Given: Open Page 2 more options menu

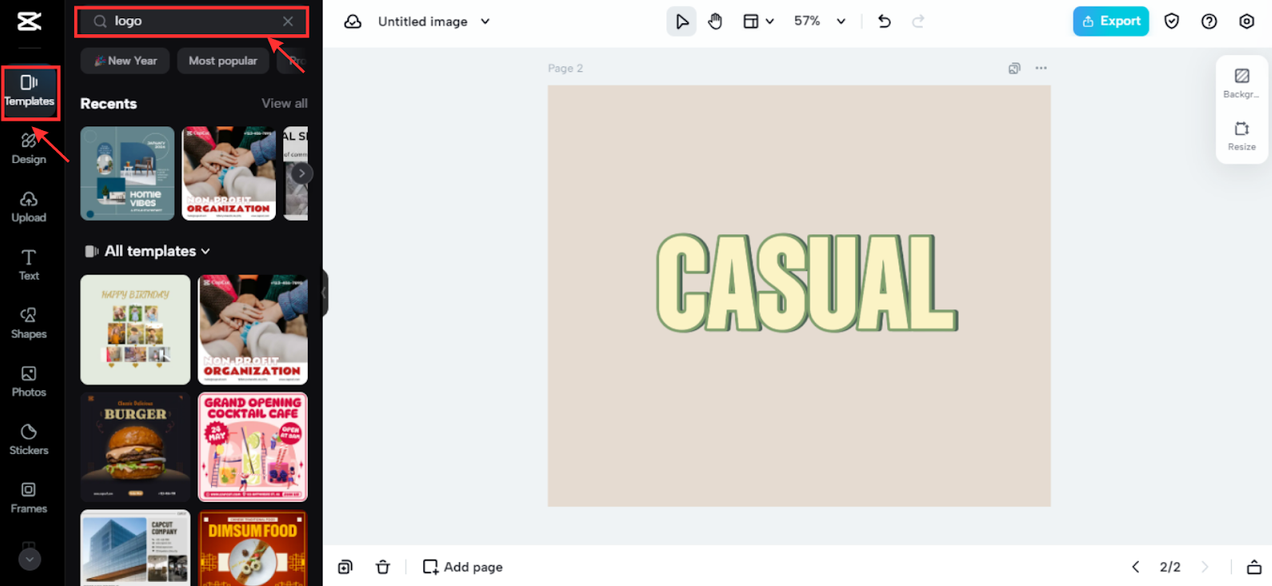Looking at the screenshot, I should (x=1041, y=68).
